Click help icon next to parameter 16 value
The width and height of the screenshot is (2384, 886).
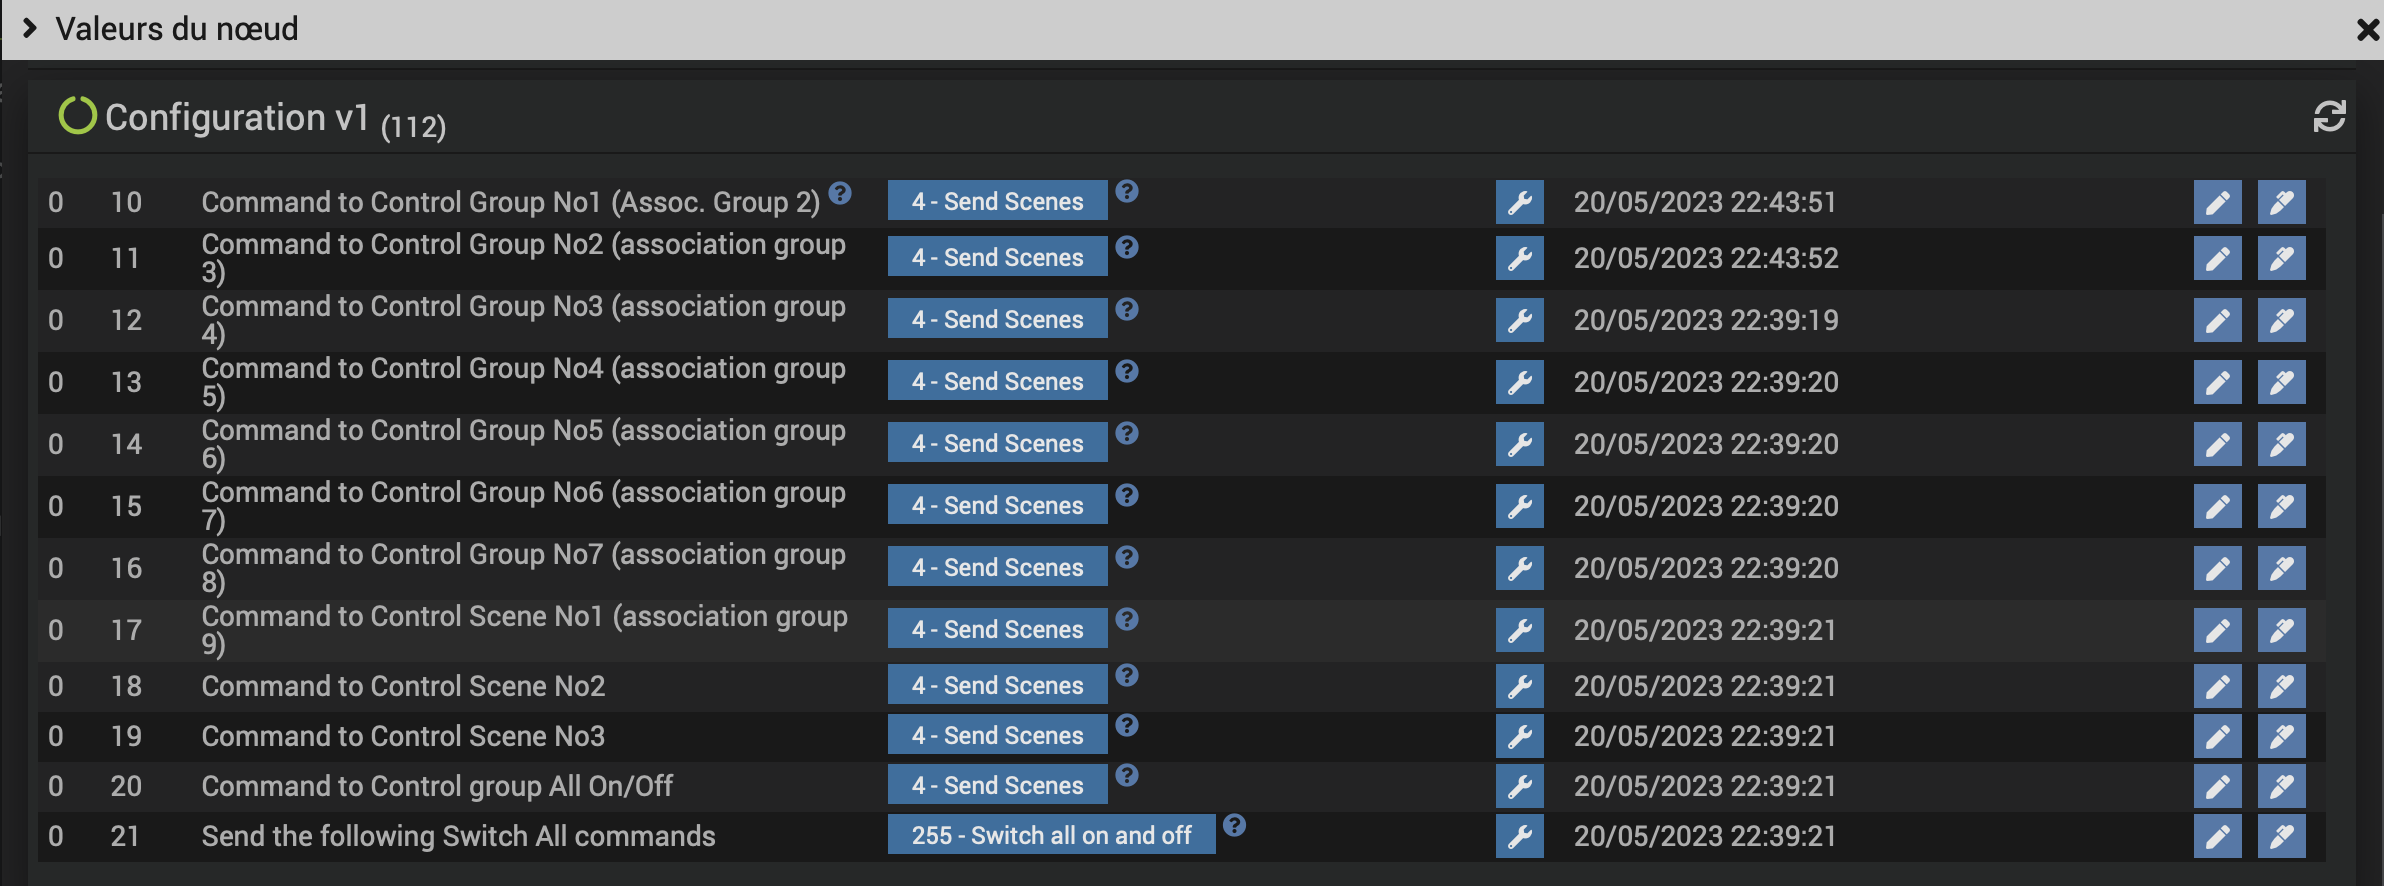pos(1127,557)
